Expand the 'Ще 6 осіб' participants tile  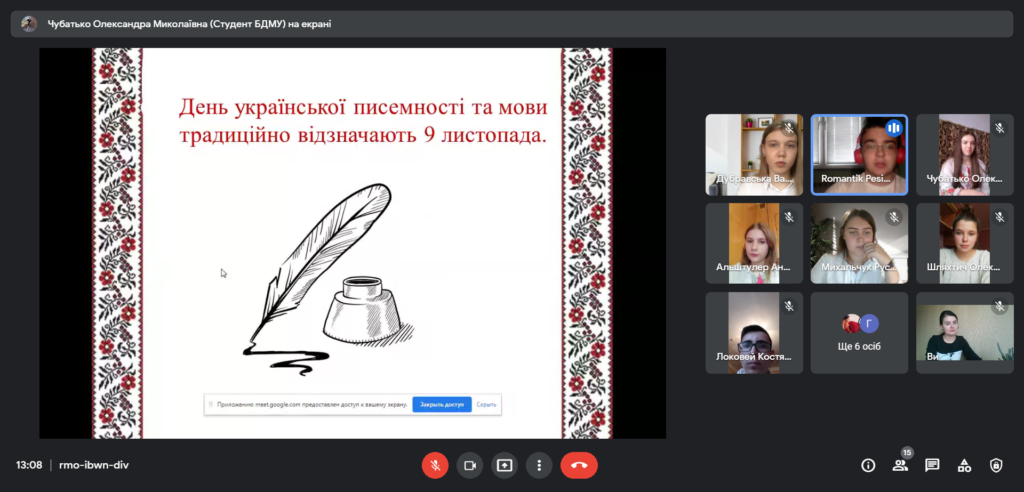[859, 333]
